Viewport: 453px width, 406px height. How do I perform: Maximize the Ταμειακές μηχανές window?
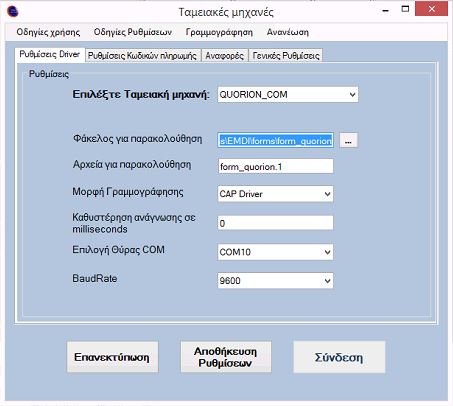click(405, 9)
